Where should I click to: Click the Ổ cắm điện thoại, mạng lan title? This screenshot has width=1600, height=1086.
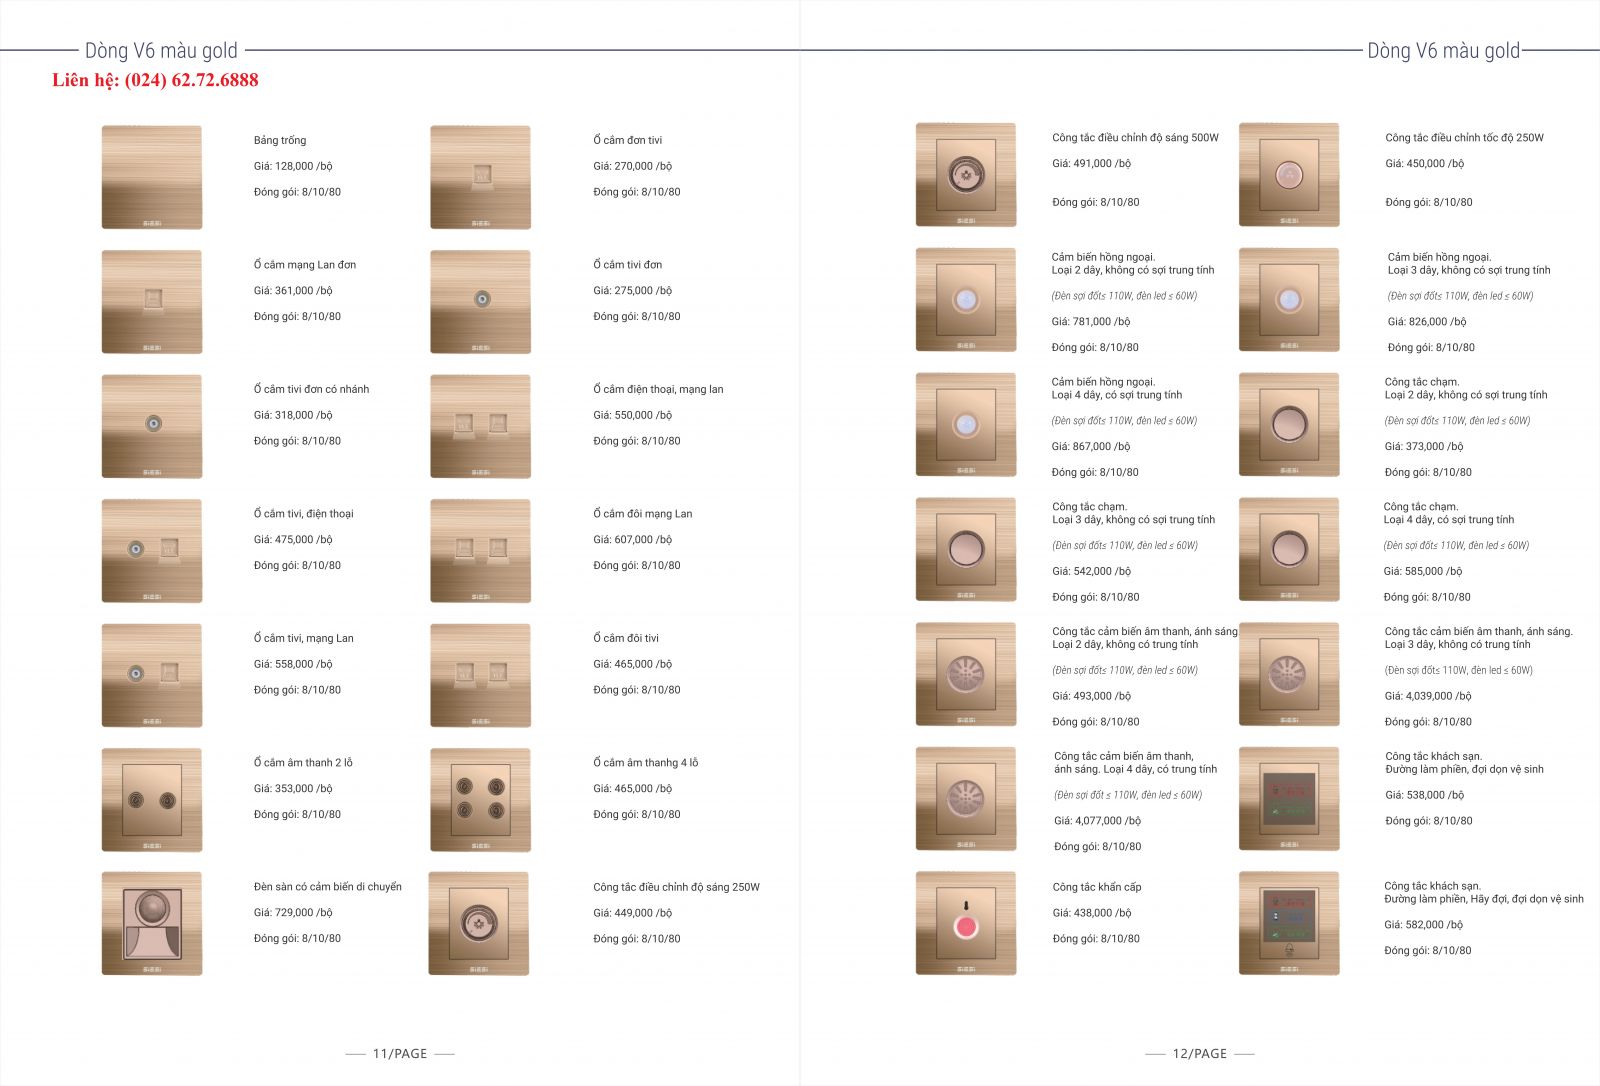pos(658,389)
